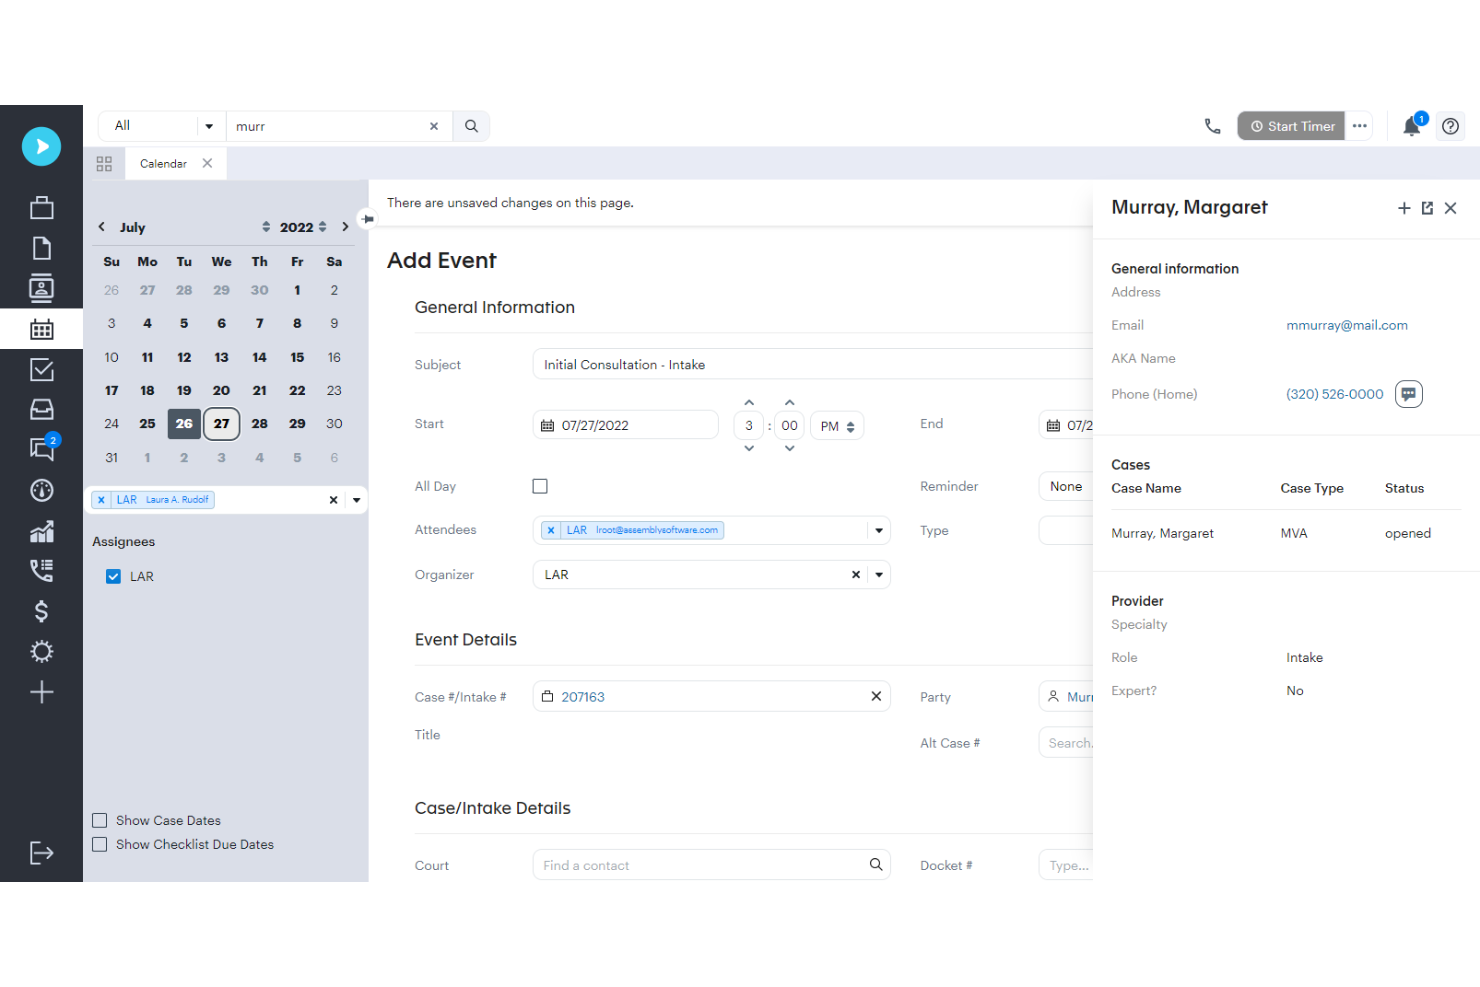Open the Murray, Margaret case row

tap(1286, 533)
